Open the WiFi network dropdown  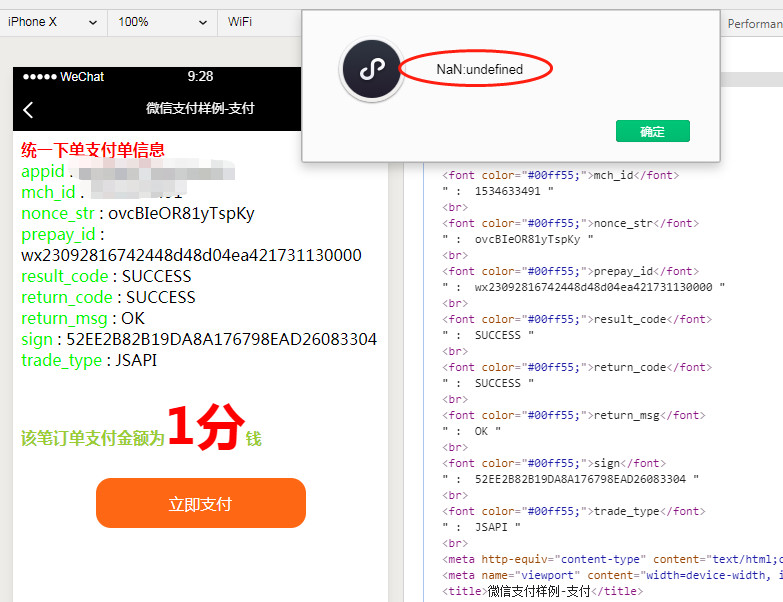click(x=260, y=22)
